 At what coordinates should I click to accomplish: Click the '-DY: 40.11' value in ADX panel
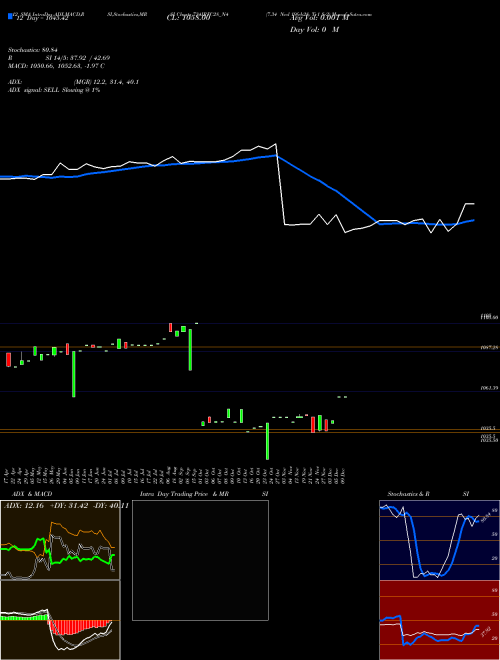[110, 506]
